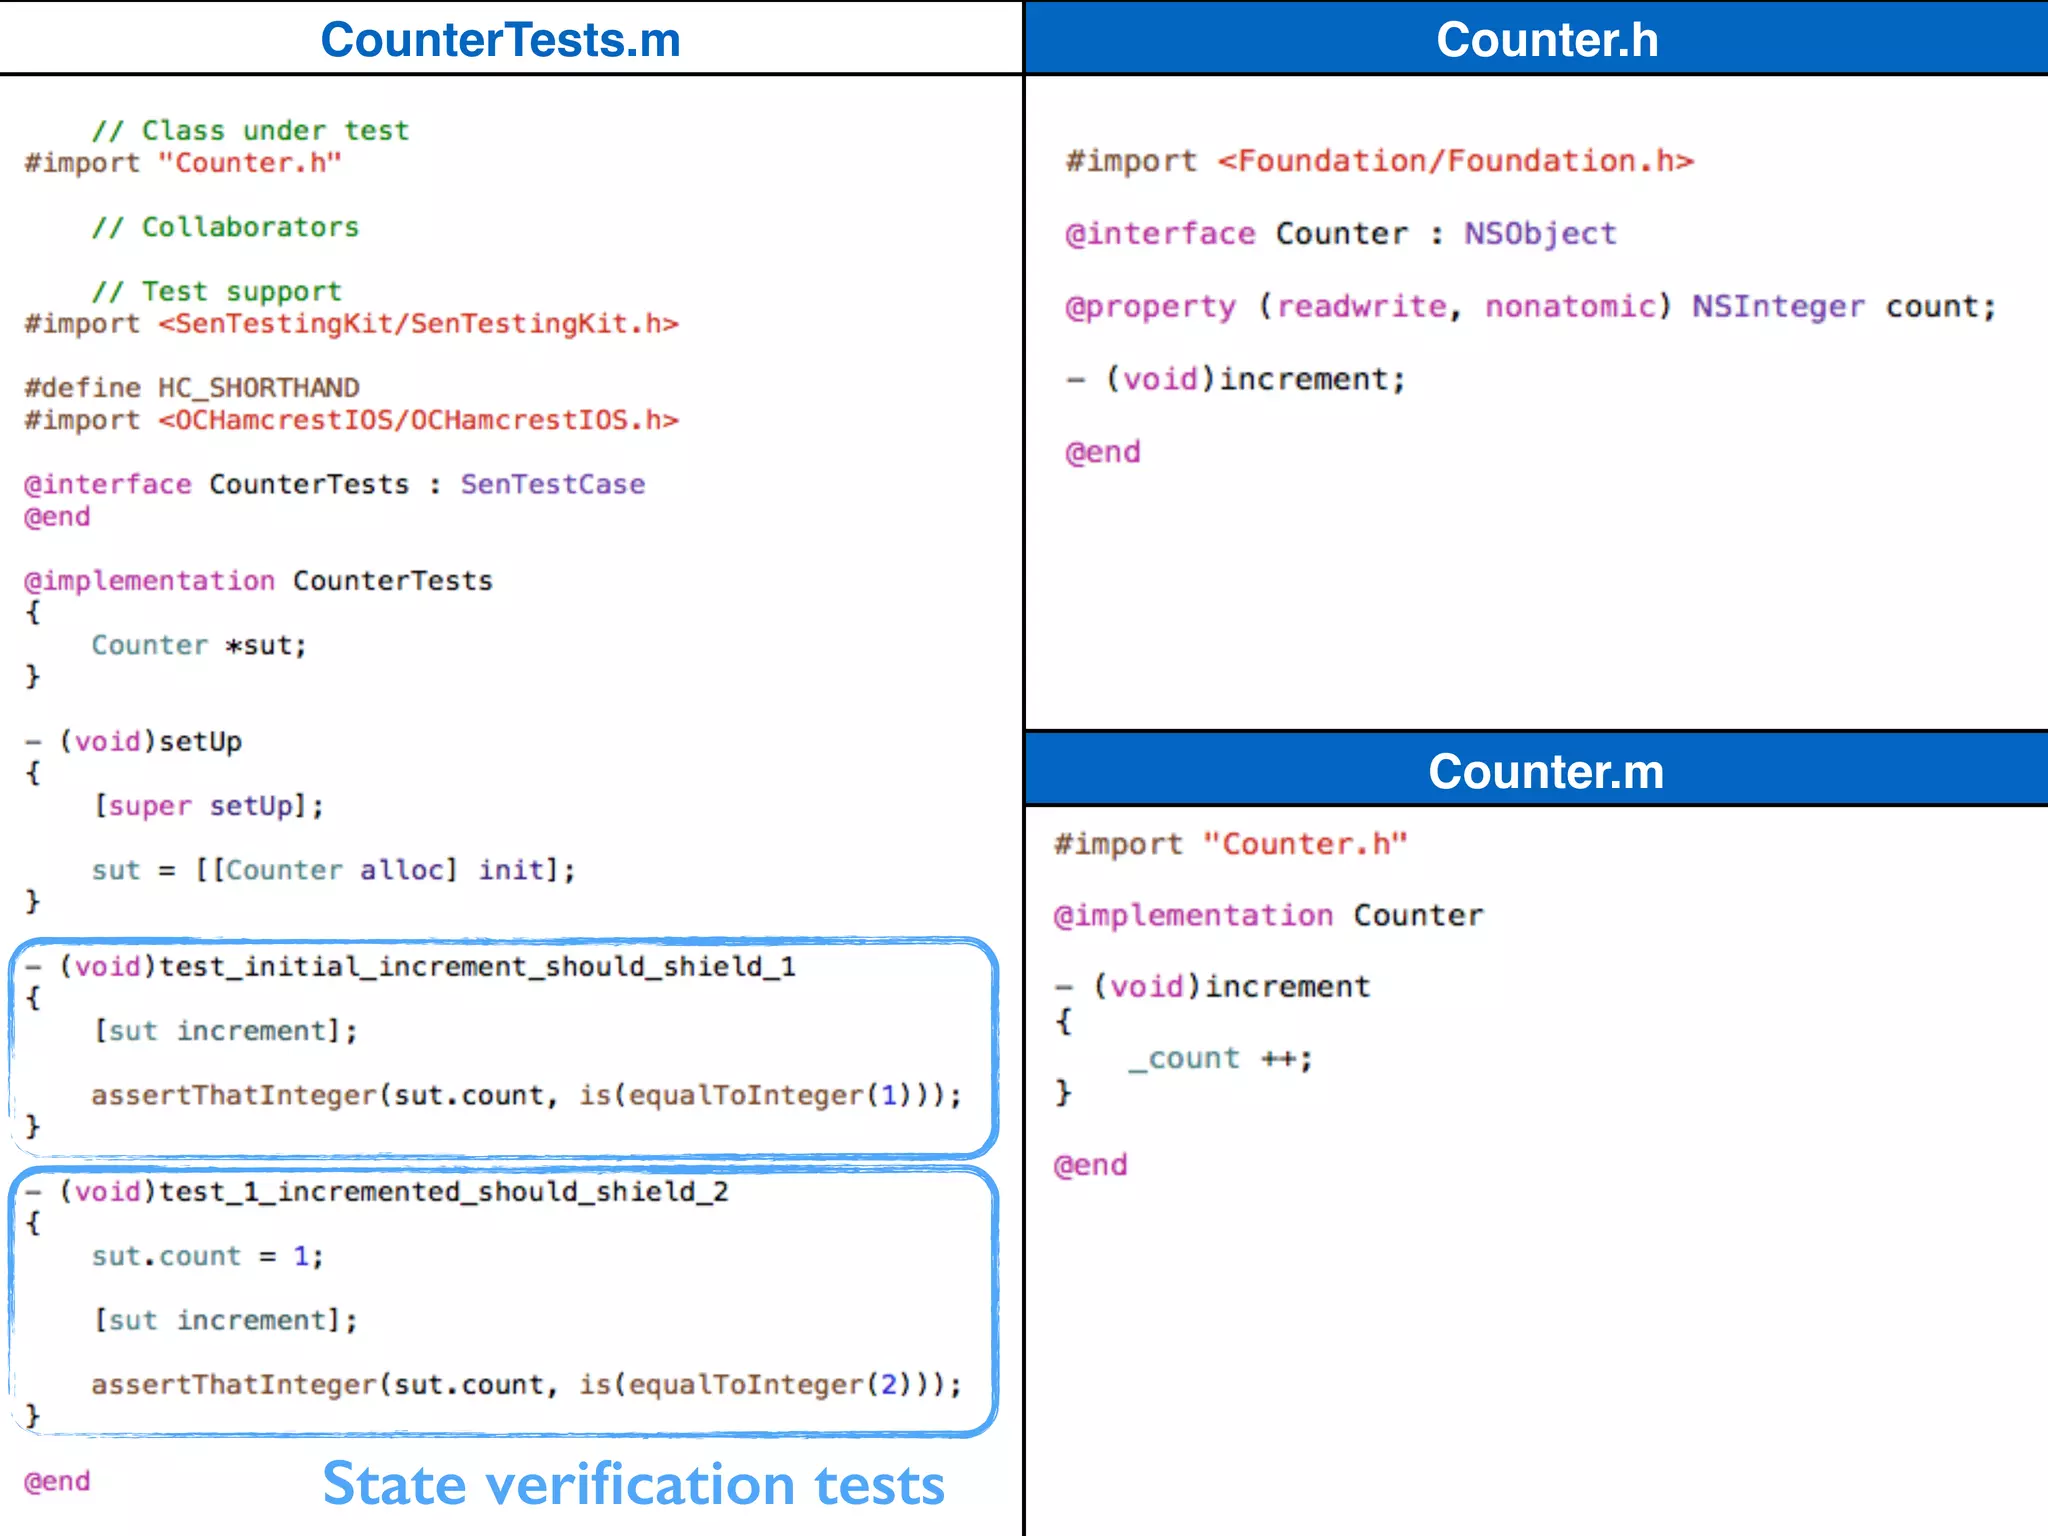Viewport: 2048px width, 1536px height.
Task: Click the @interface Counter : NSObject line
Action: (x=1341, y=234)
